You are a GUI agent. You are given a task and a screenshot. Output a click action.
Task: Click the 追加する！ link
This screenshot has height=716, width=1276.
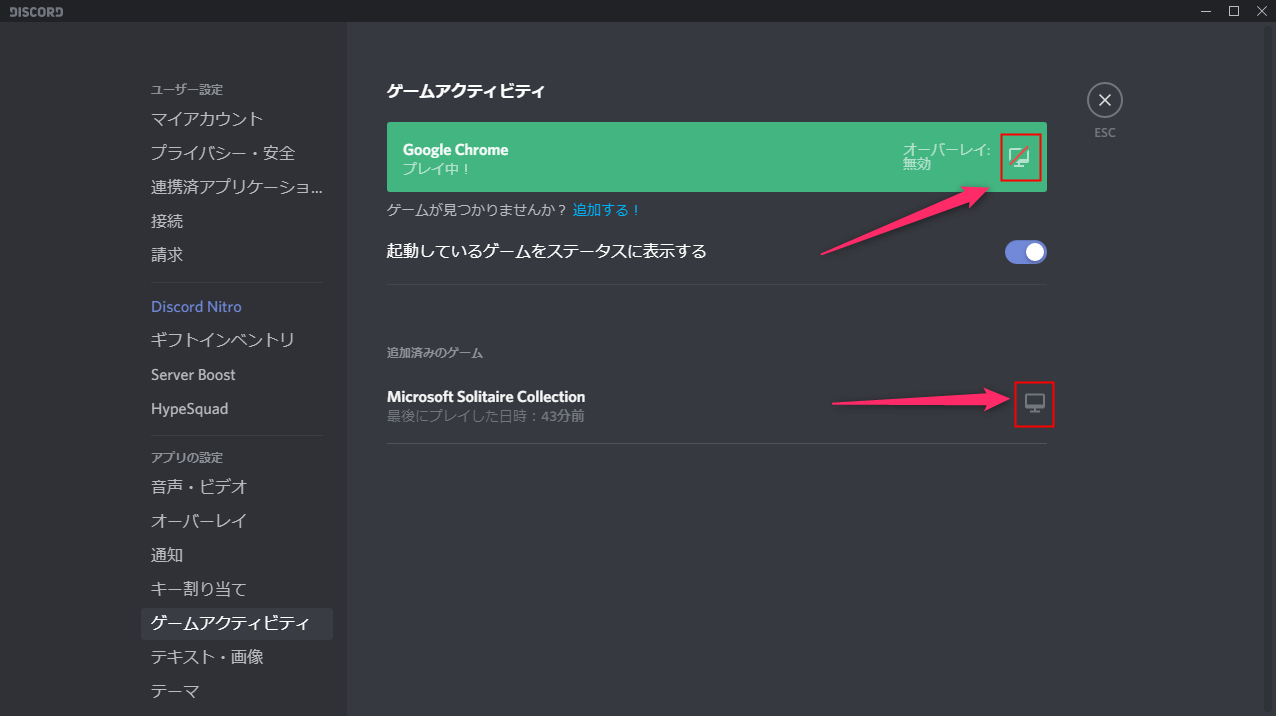pos(606,210)
